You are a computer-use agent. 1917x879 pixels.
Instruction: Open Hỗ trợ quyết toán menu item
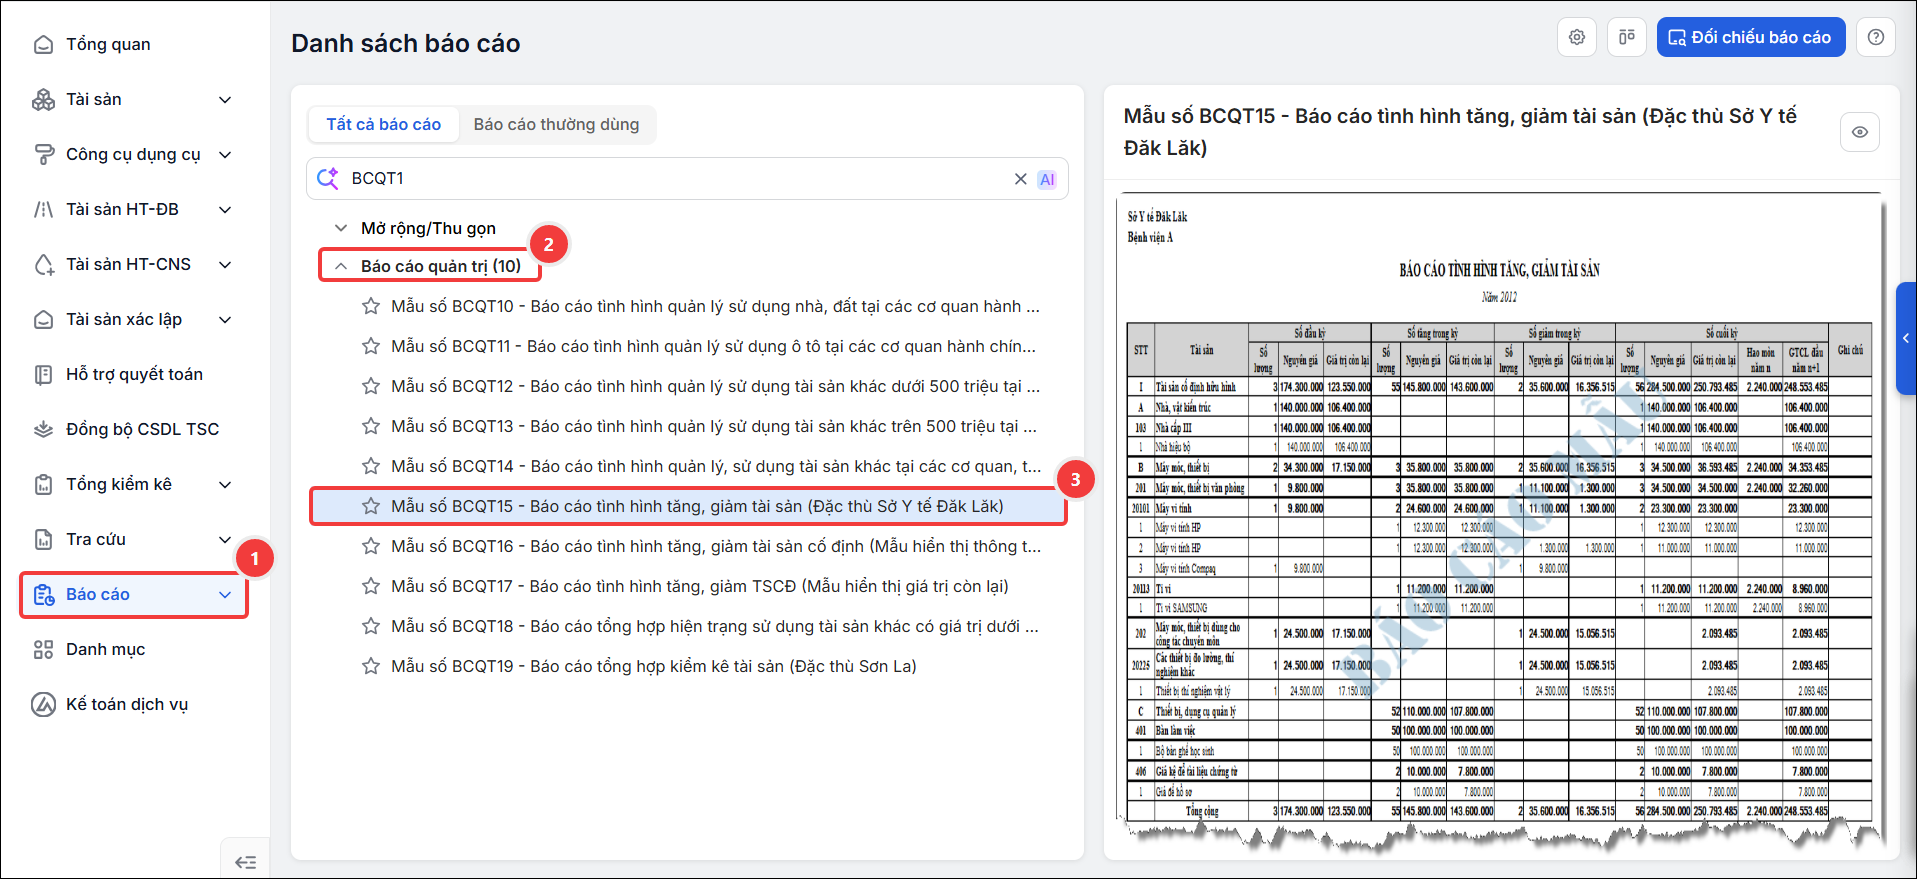(134, 374)
